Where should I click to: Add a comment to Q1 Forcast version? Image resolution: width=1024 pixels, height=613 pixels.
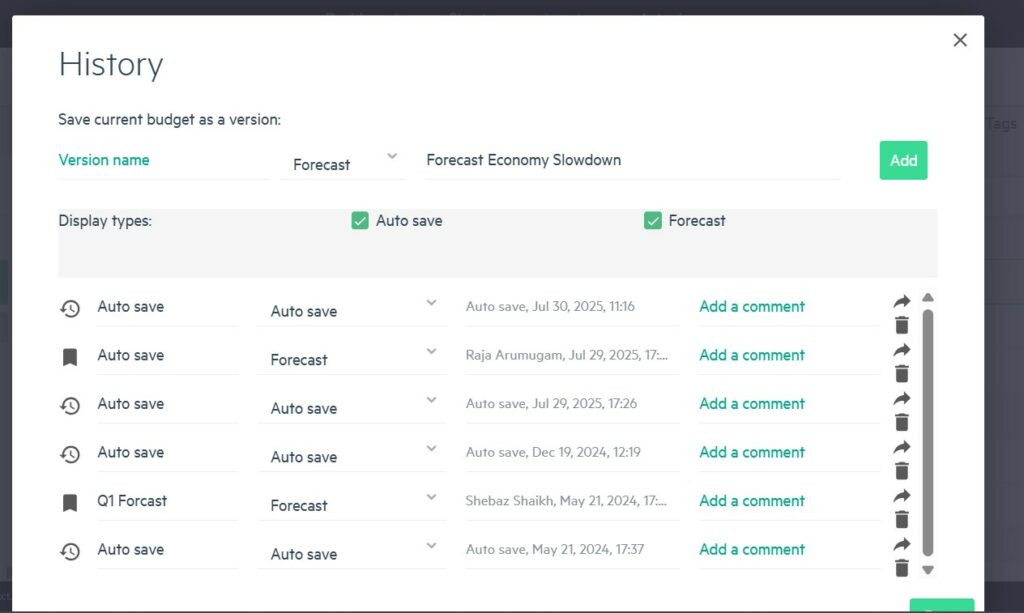coord(752,501)
